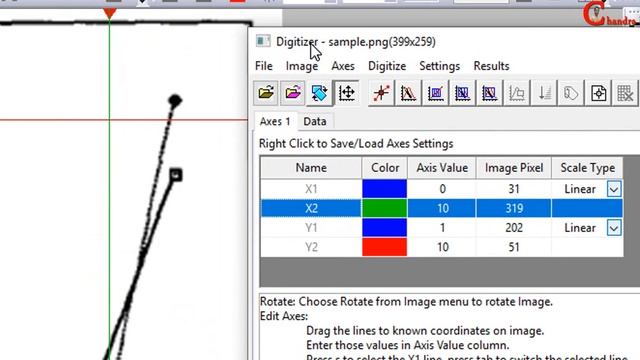The height and width of the screenshot is (360, 640).
Task: Open the Digitize menu
Action: (387, 66)
